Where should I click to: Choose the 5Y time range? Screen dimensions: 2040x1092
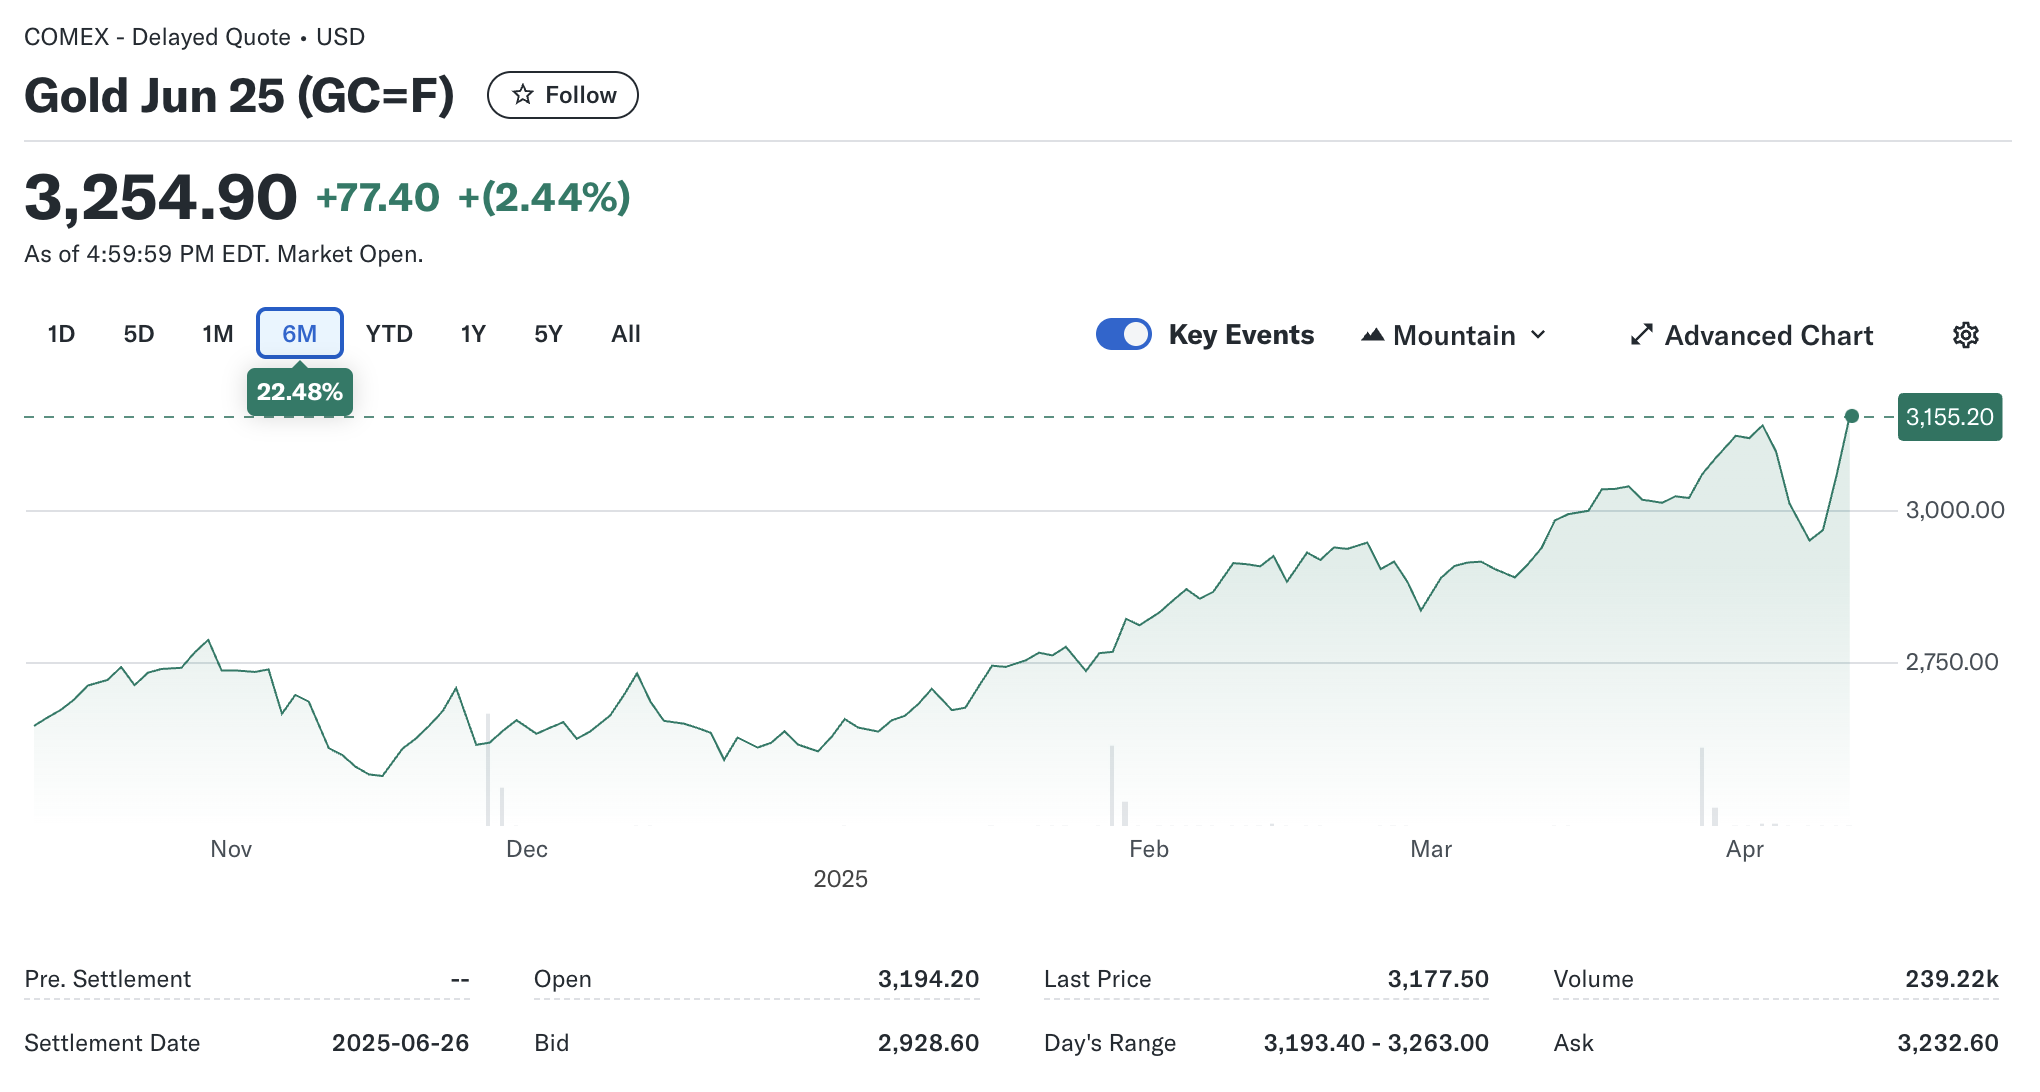548,334
